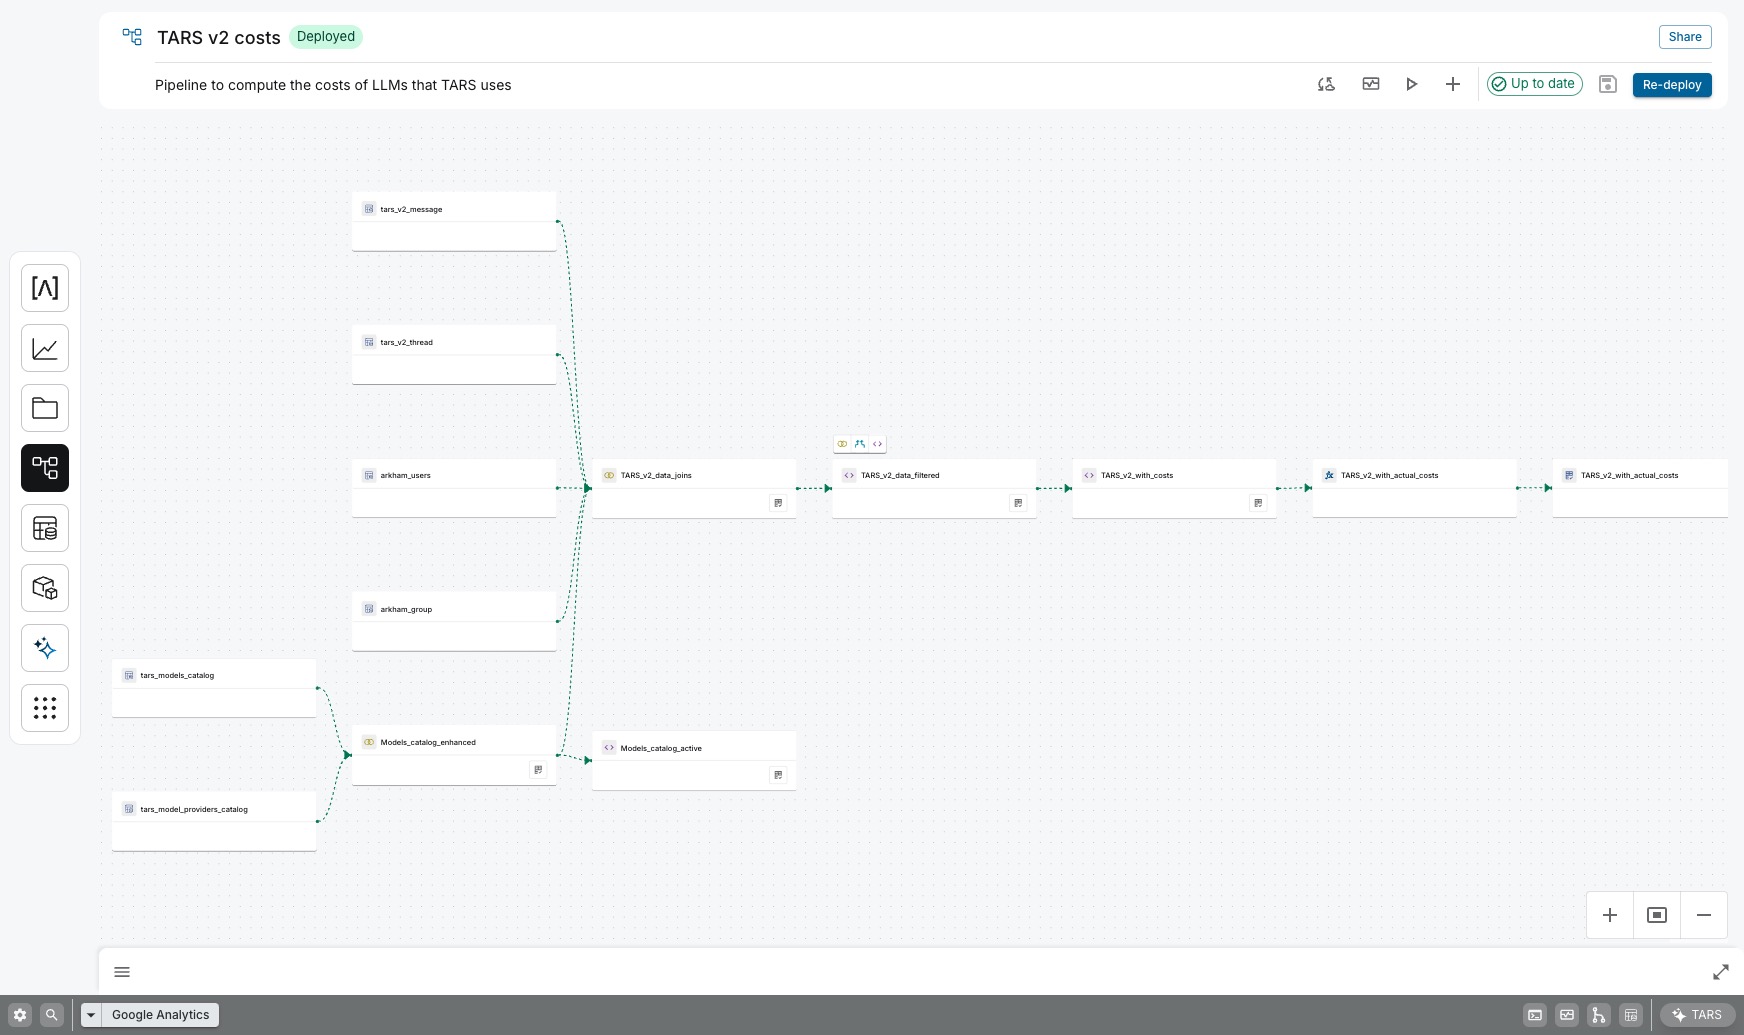Screen dimensions: 1744x1035
Task: Zoom in on the canvas
Action: coord(1610,915)
